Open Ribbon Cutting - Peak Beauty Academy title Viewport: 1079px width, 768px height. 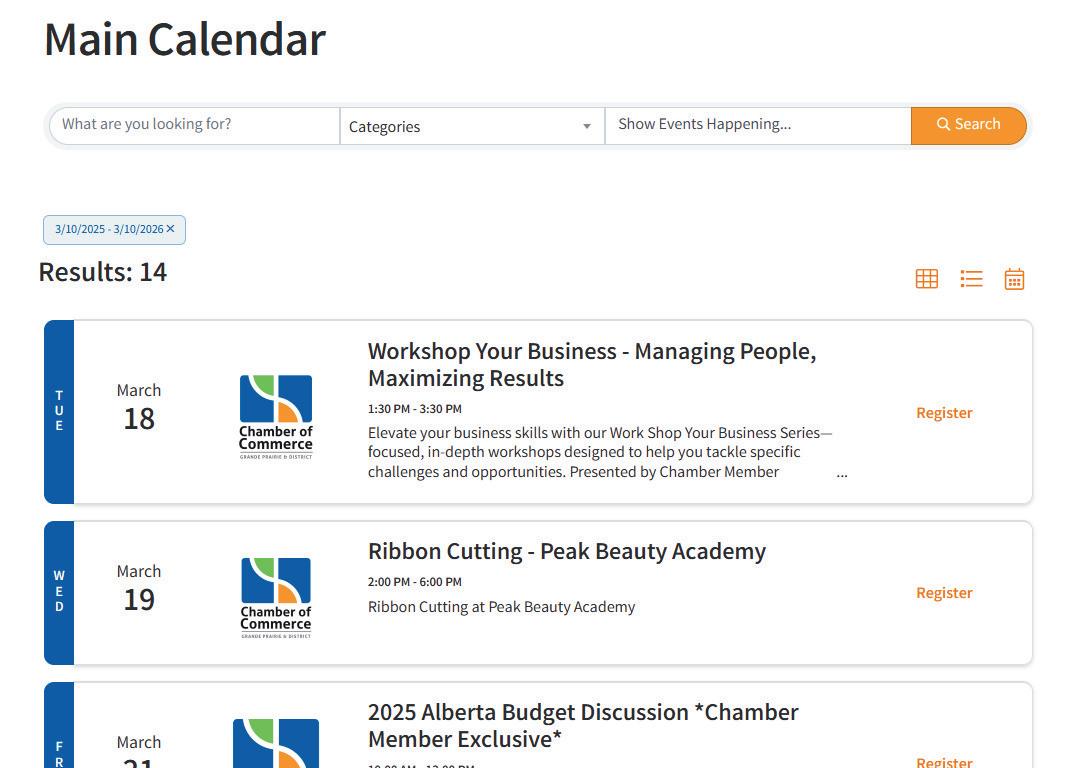[x=567, y=551]
